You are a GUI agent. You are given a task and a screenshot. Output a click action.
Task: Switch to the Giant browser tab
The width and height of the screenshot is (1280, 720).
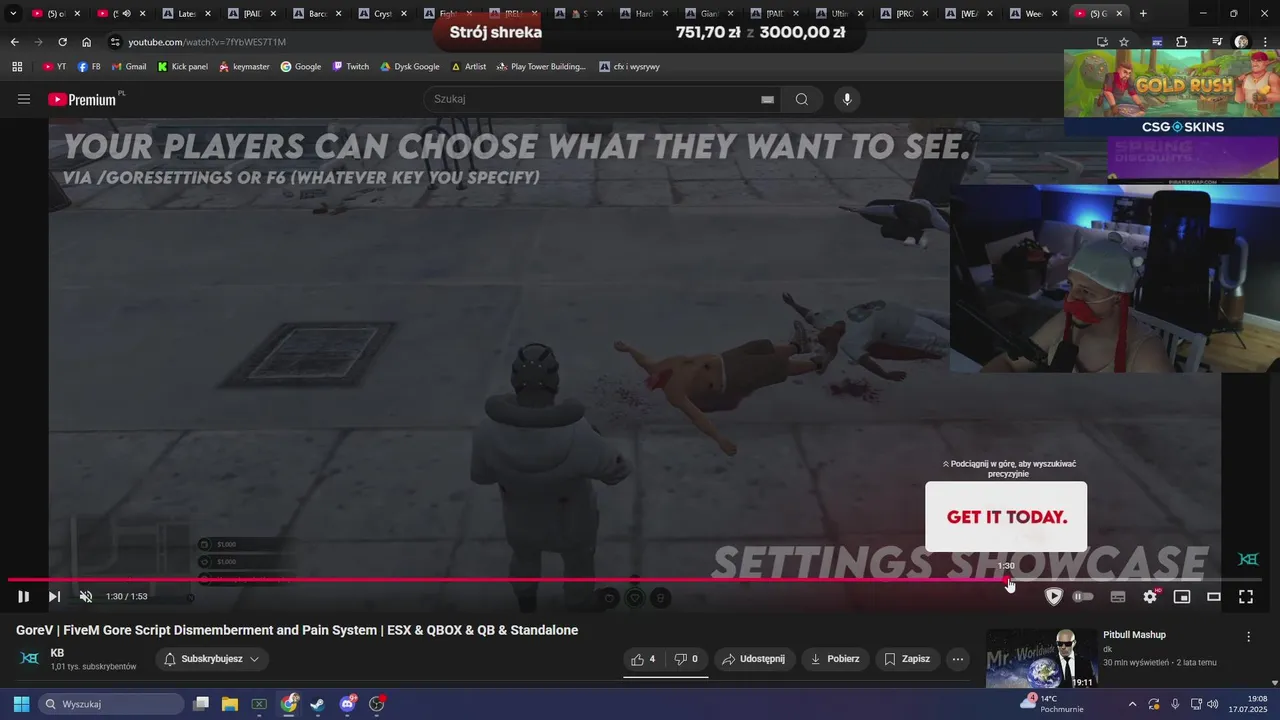[x=707, y=14]
